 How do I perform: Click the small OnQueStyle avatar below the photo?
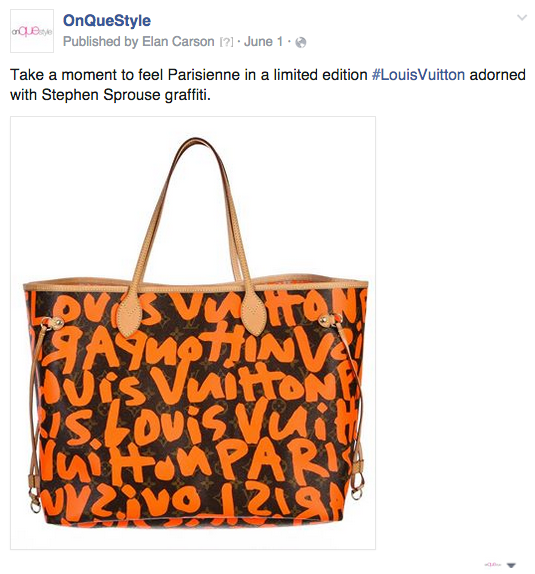point(491,565)
